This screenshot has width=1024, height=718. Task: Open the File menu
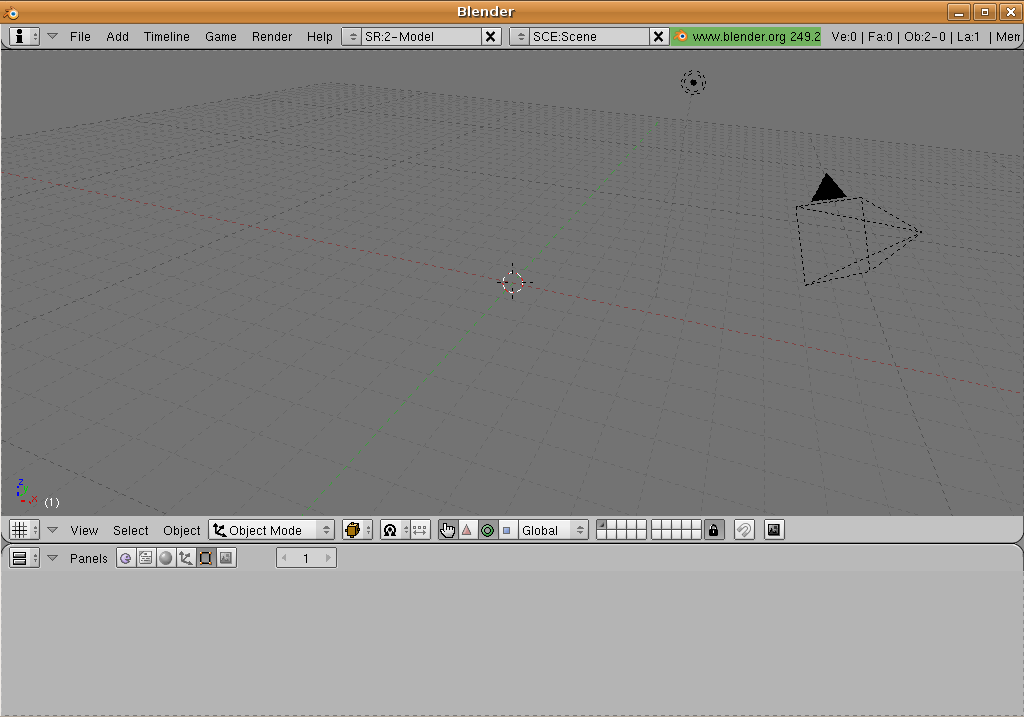pos(80,37)
